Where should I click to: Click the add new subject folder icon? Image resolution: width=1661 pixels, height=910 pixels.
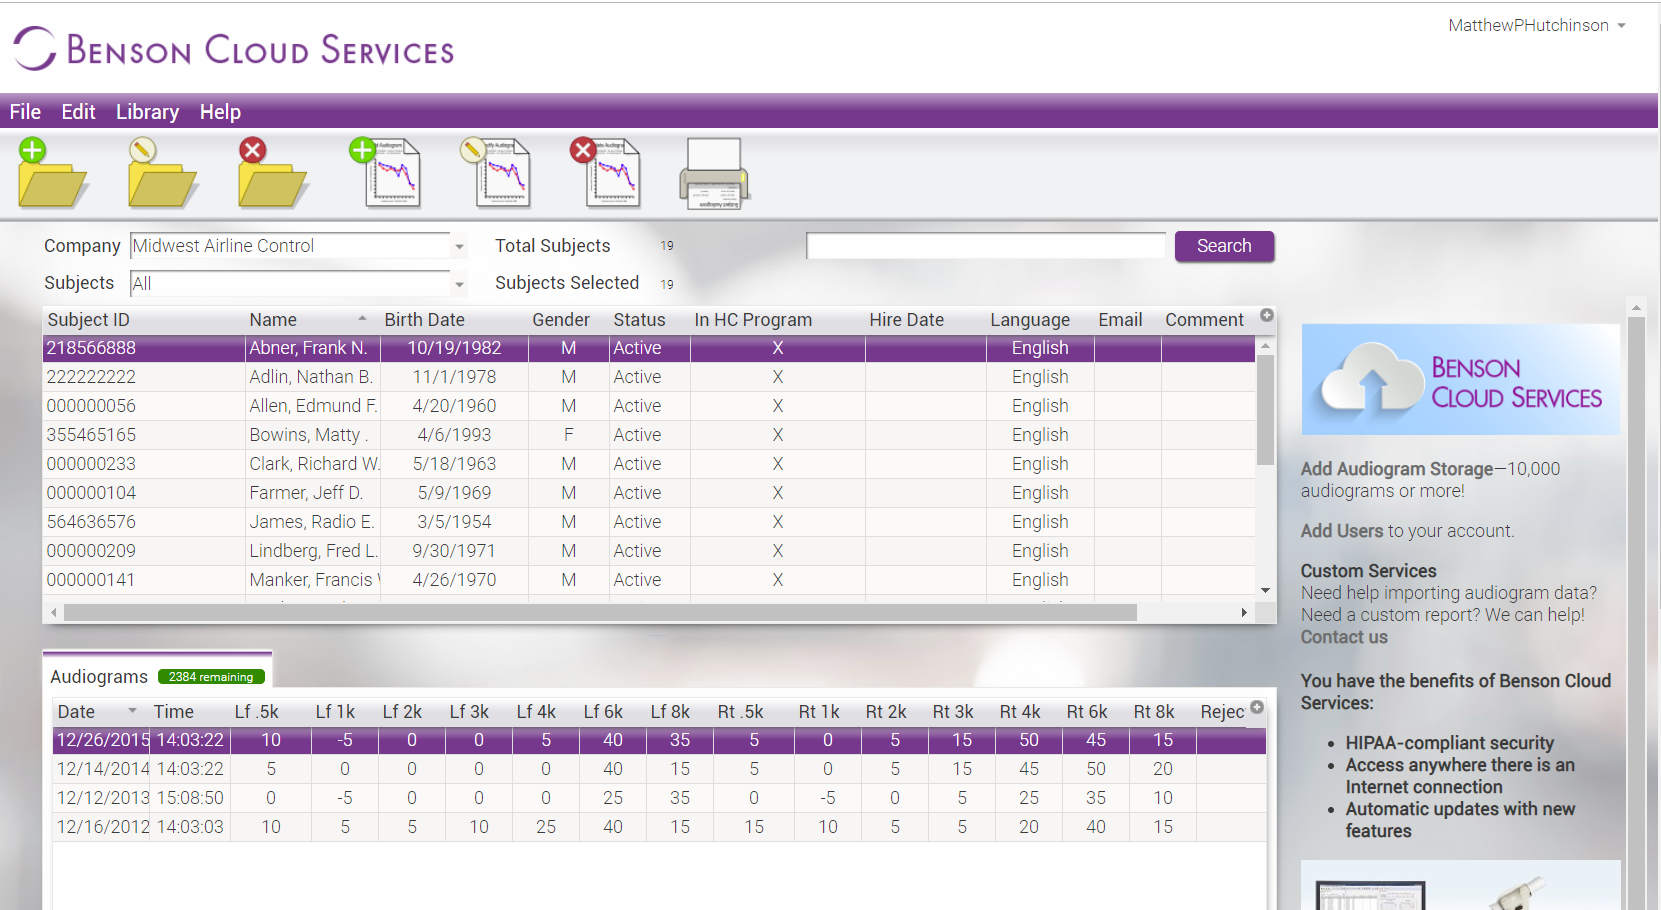(52, 172)
